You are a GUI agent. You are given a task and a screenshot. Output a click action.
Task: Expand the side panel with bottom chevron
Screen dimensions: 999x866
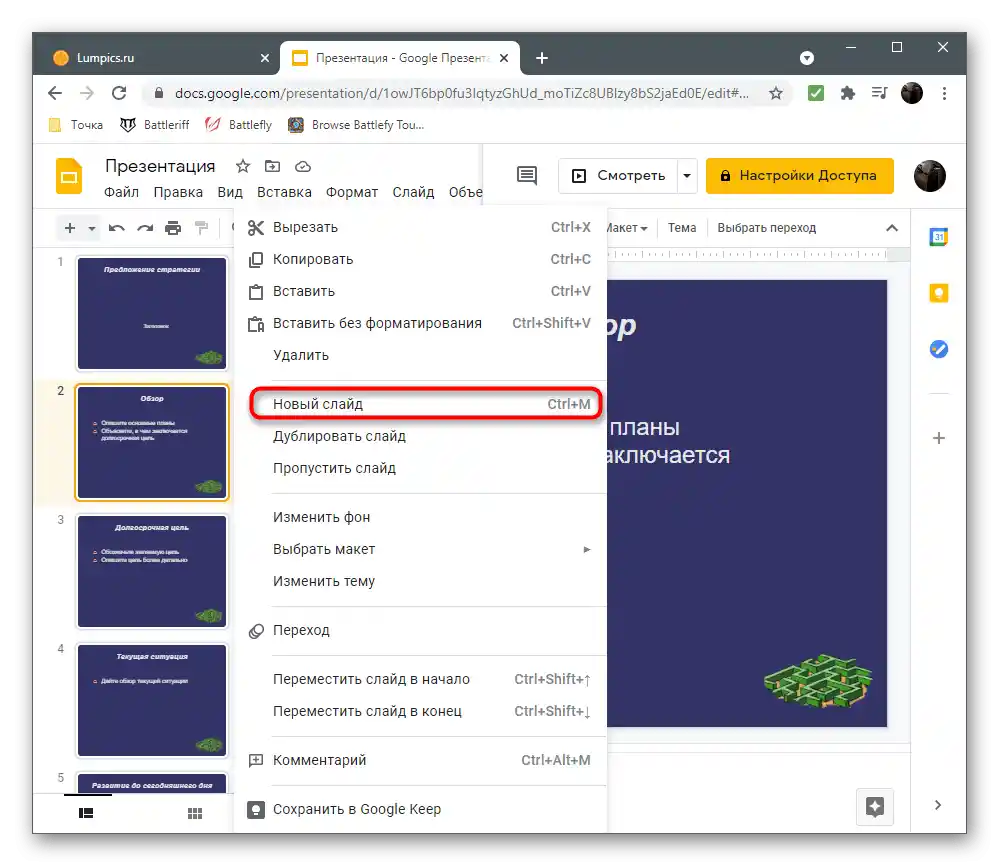938,805
